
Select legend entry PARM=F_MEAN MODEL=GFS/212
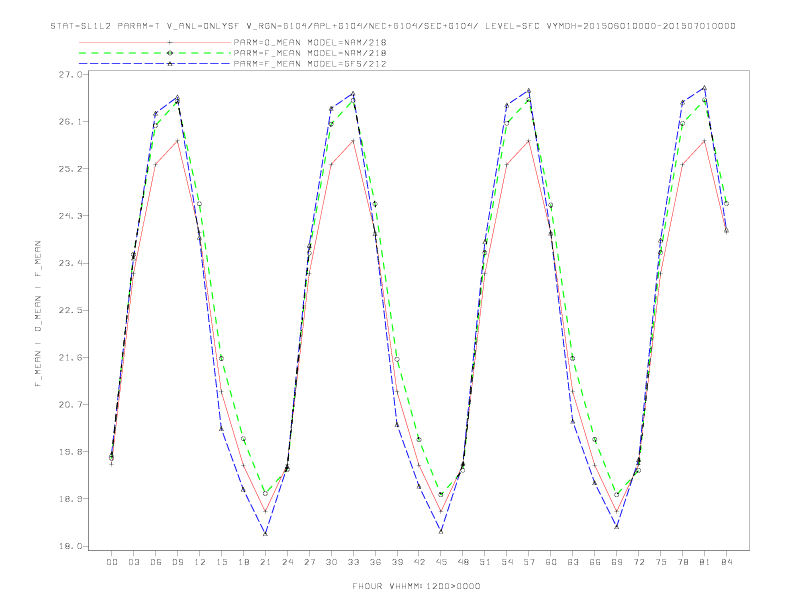click(x=310, y=64)
